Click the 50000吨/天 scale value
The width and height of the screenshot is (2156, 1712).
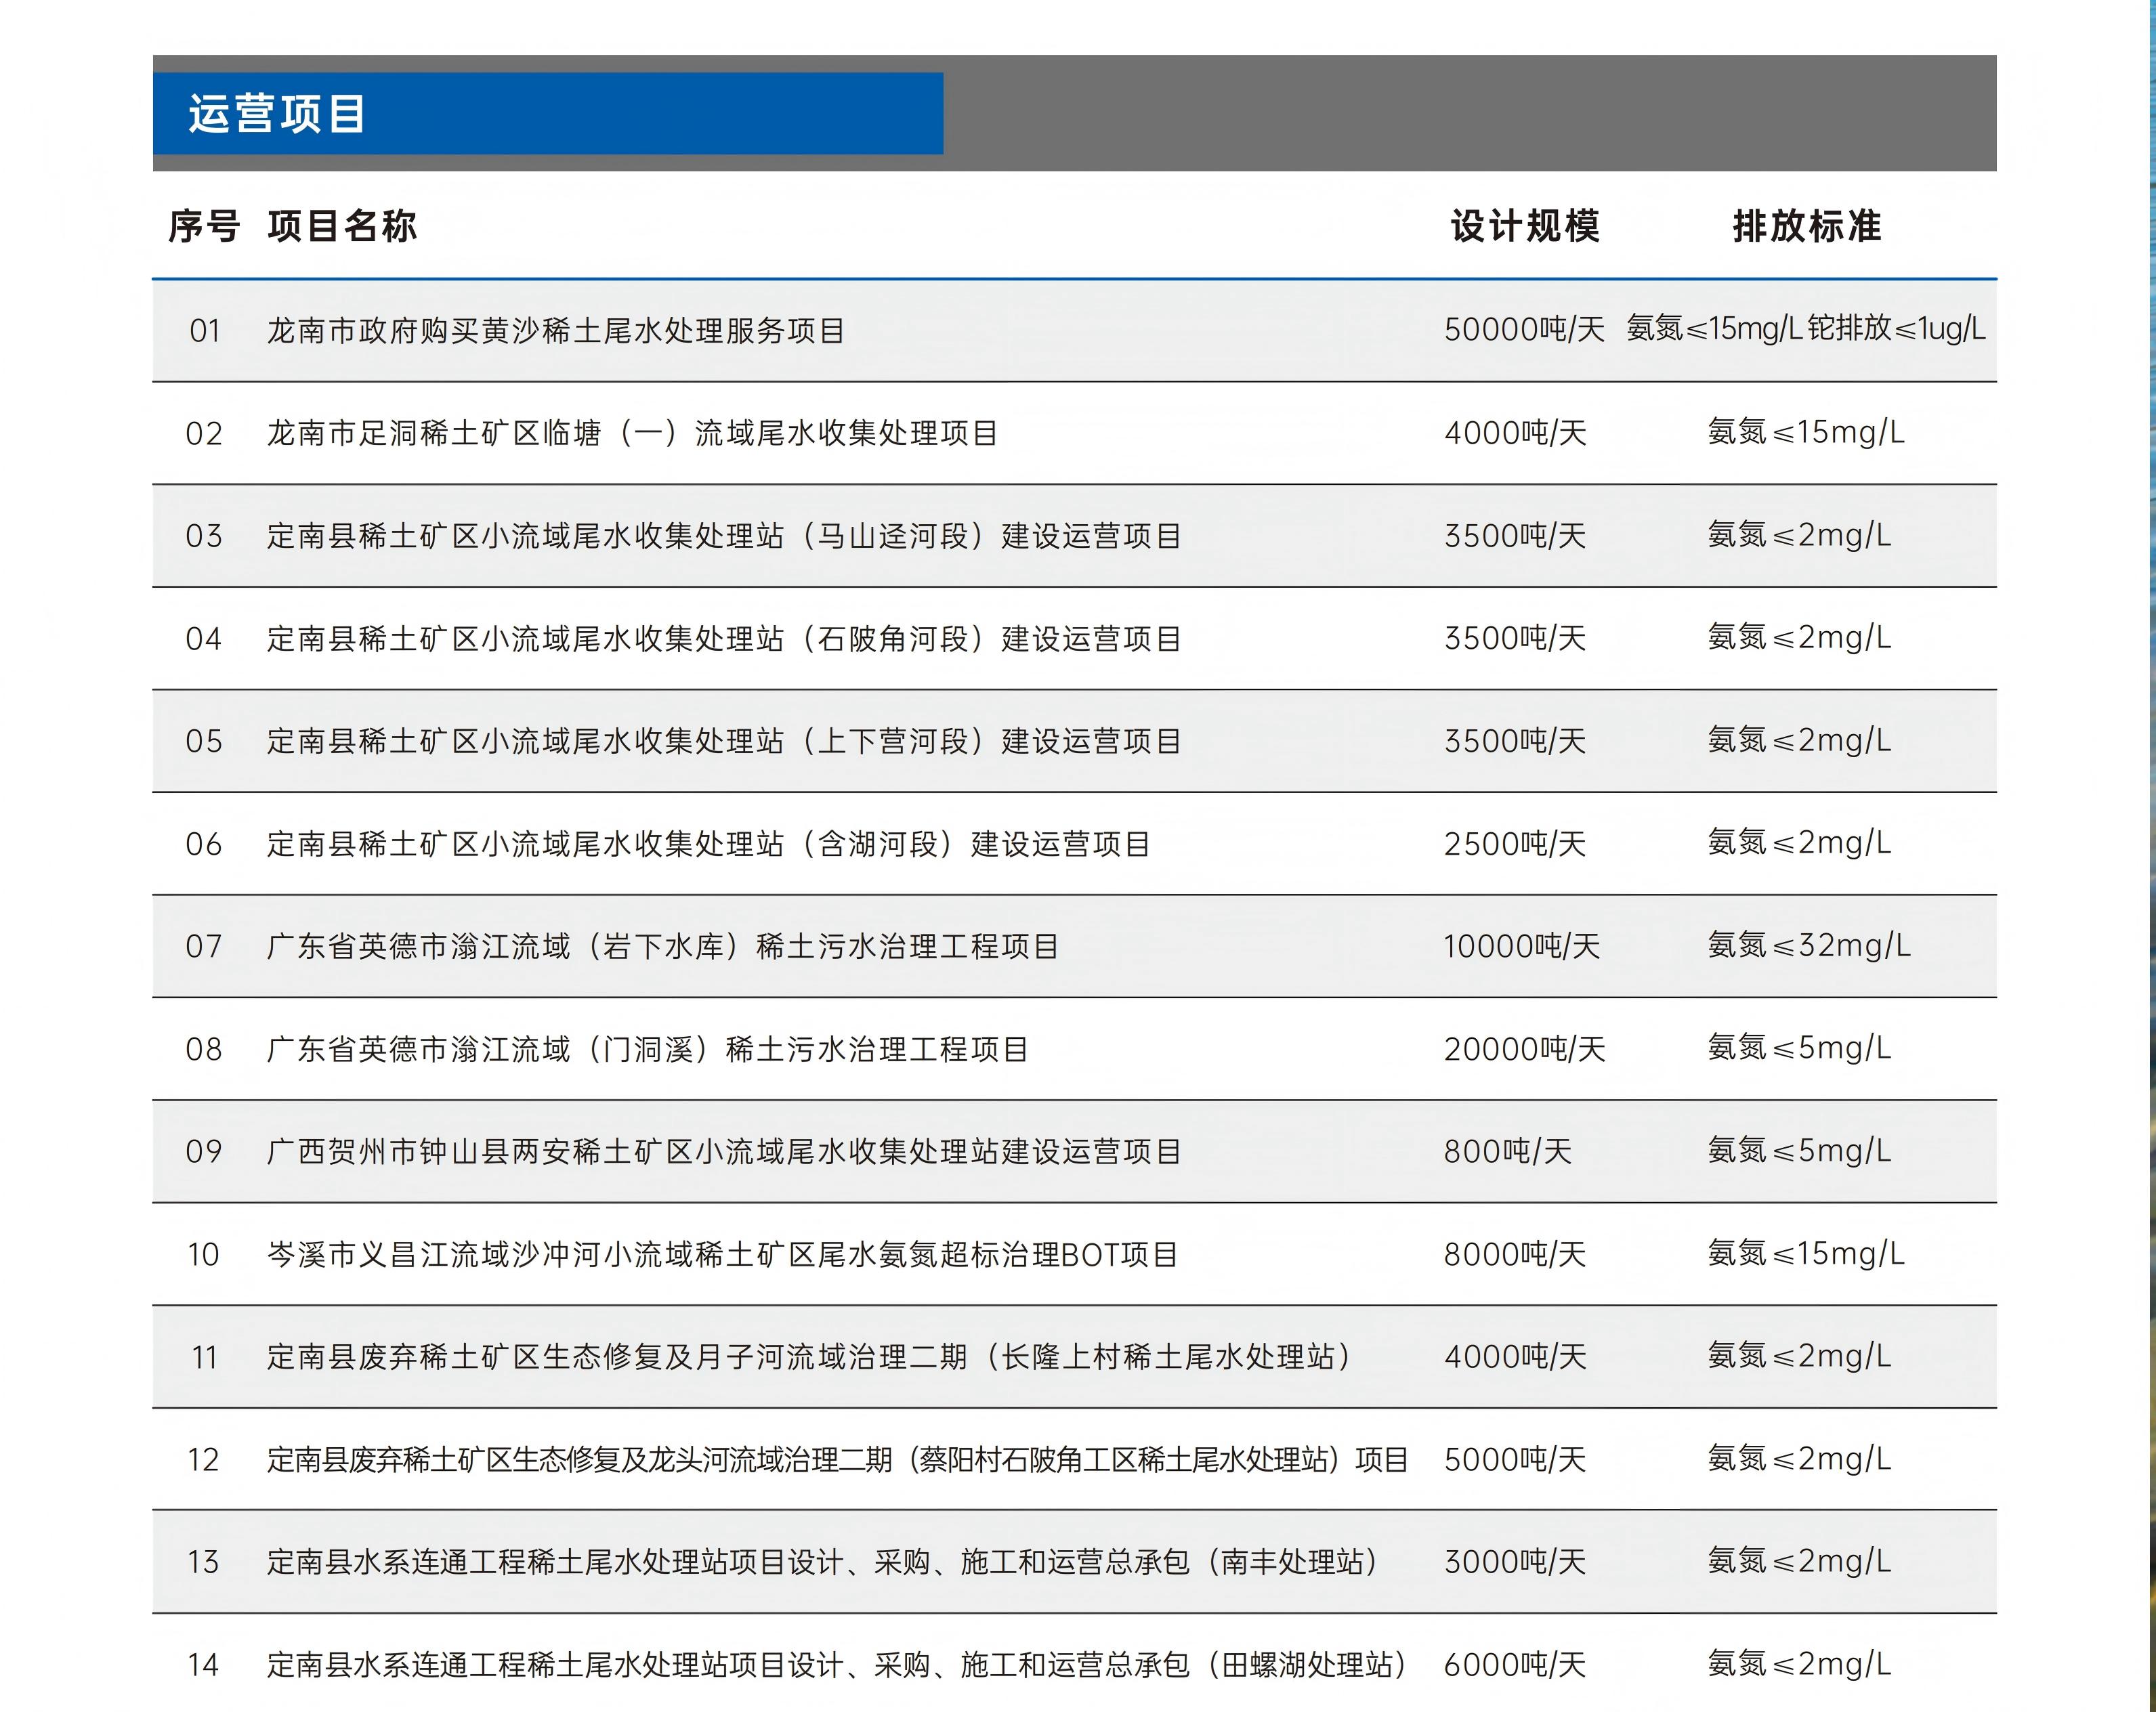pyautogui.click(x=1524, y=329)
